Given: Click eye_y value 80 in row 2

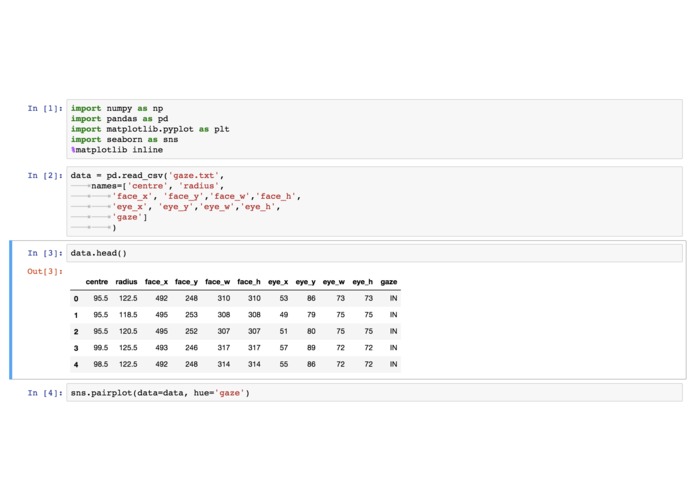Looking at the screenshot, I should (311, 331).
